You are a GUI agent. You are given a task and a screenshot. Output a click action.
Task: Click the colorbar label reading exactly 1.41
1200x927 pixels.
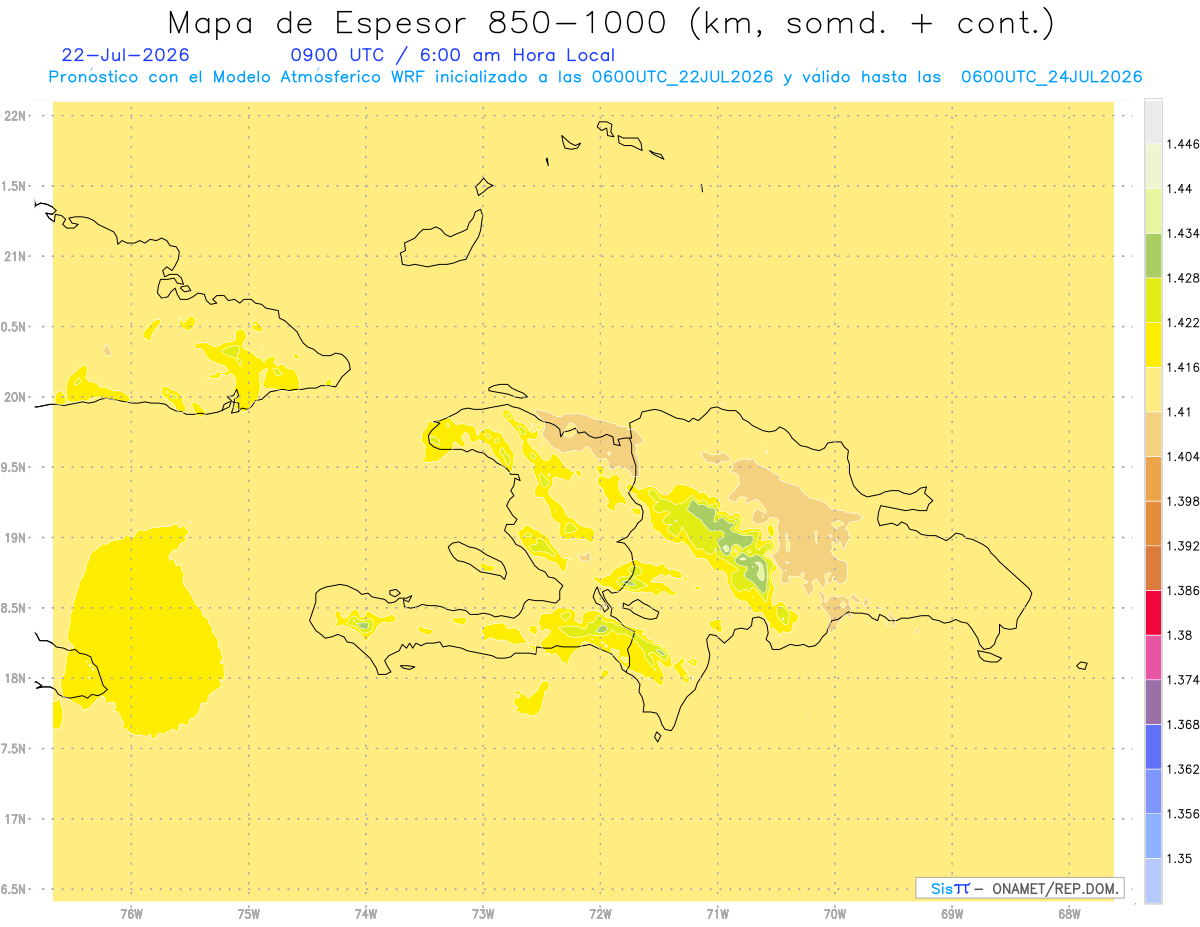[x=1179, y=412]
